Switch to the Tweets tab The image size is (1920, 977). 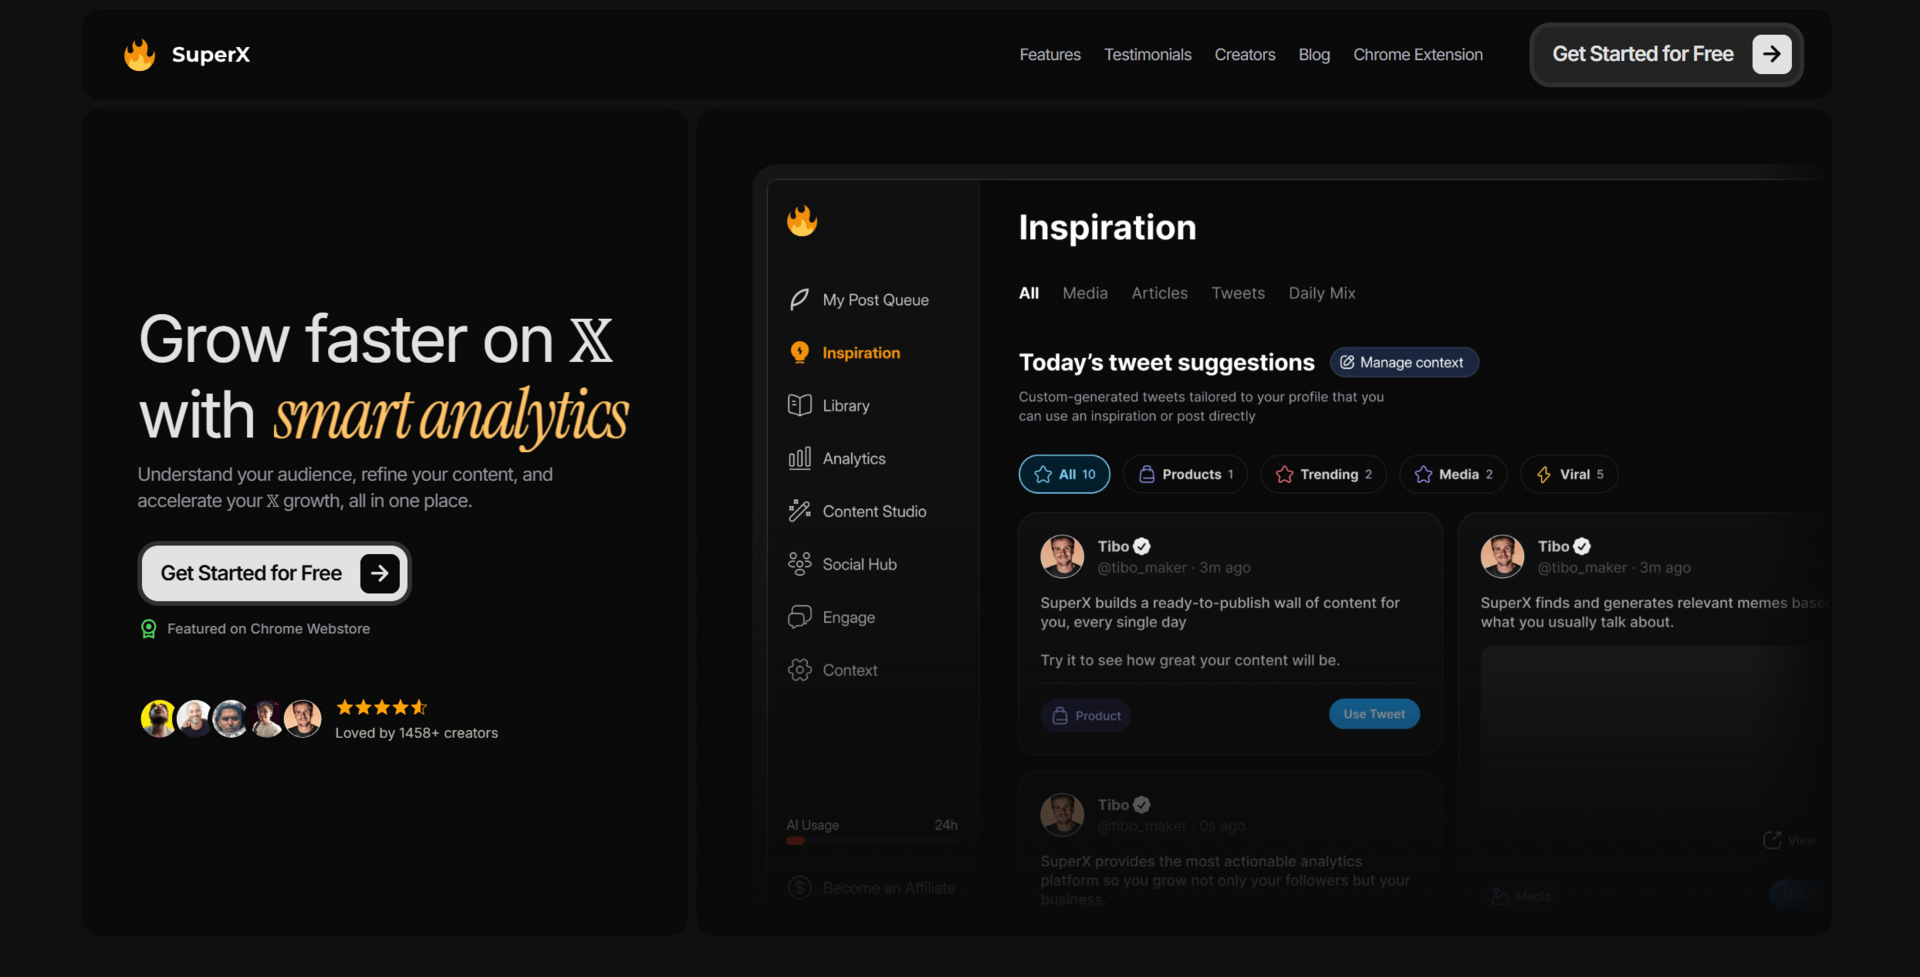[1238, 293]
